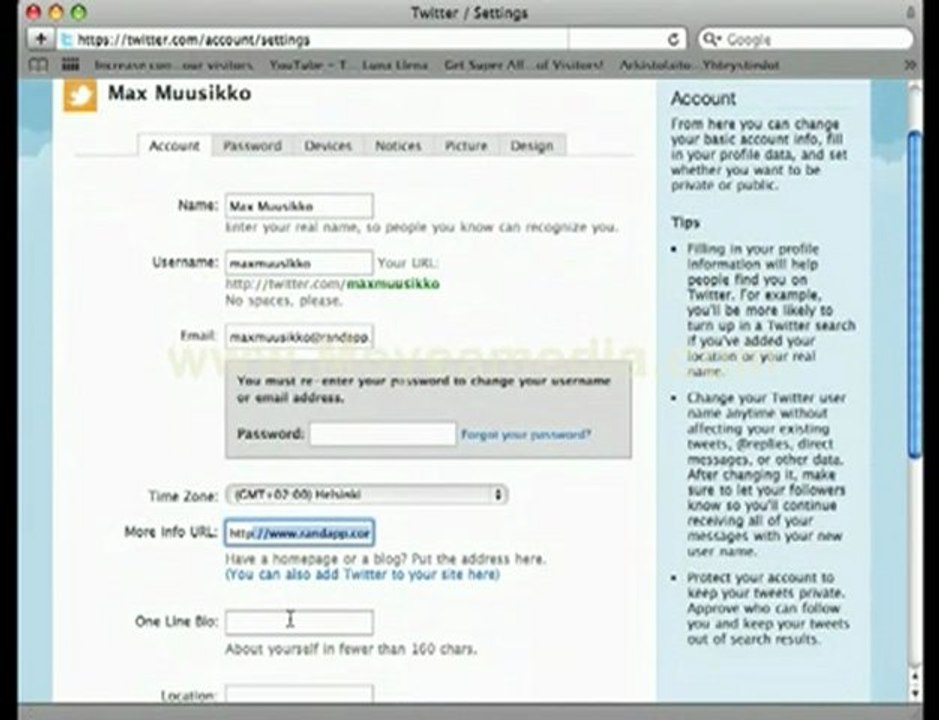This screenshot has width=939, height=720.
Task: Click the twitter.com/maxmuusikko URL text
Action: pyautogui.click(x=332, y=283)
